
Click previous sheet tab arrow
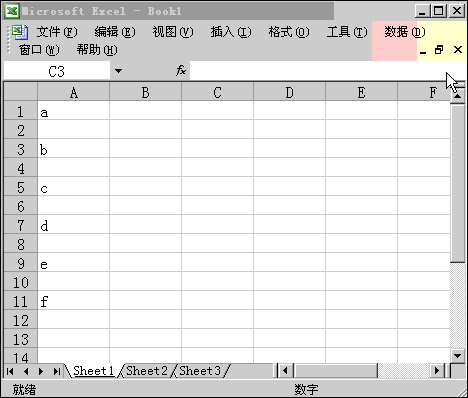pyautogui.click(x=26, y=371)
